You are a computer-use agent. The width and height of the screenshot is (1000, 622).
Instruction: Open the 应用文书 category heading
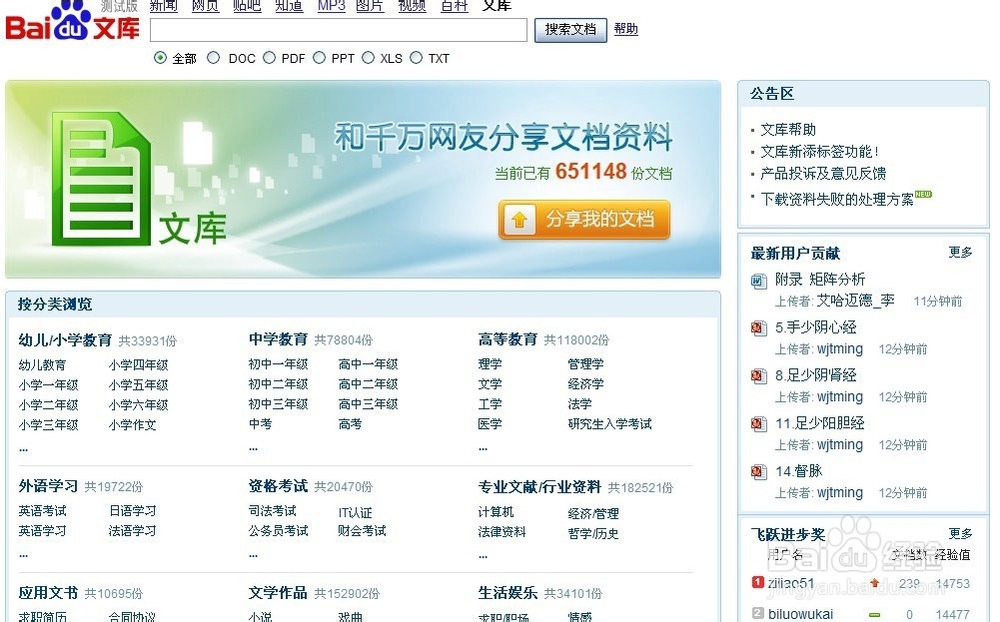point(48,593)
